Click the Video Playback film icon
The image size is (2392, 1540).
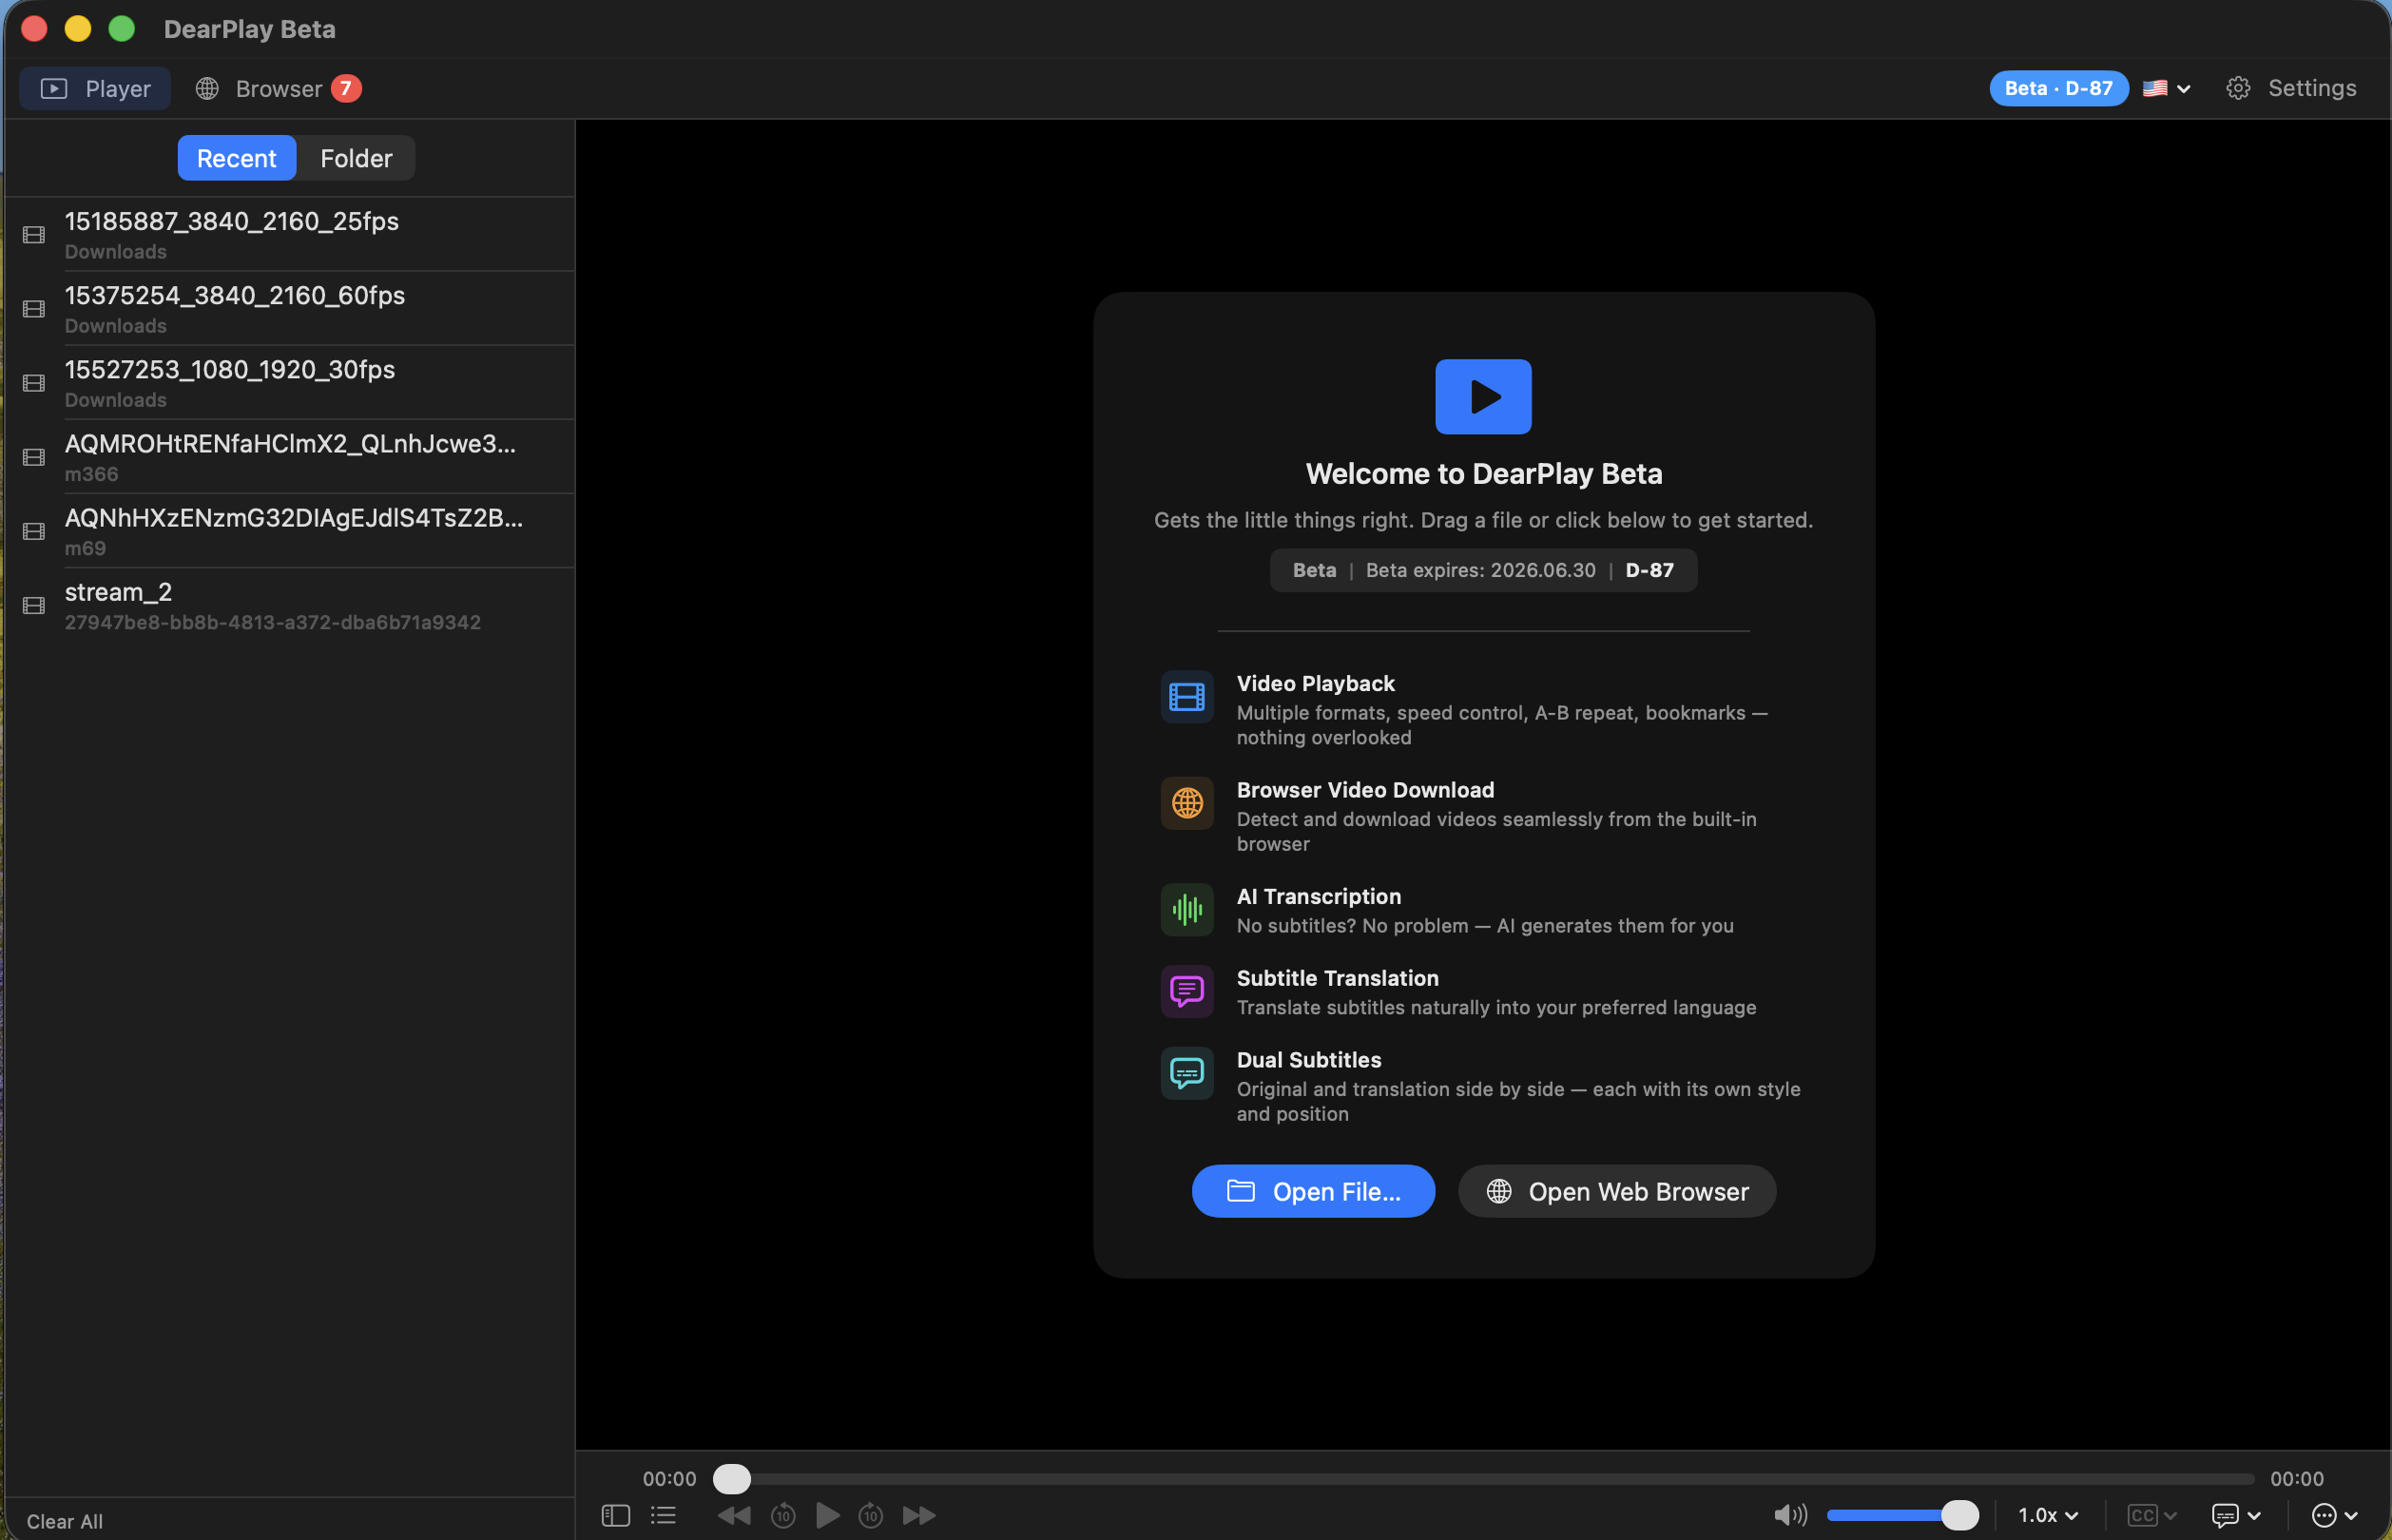click(x=1187, y=696)
